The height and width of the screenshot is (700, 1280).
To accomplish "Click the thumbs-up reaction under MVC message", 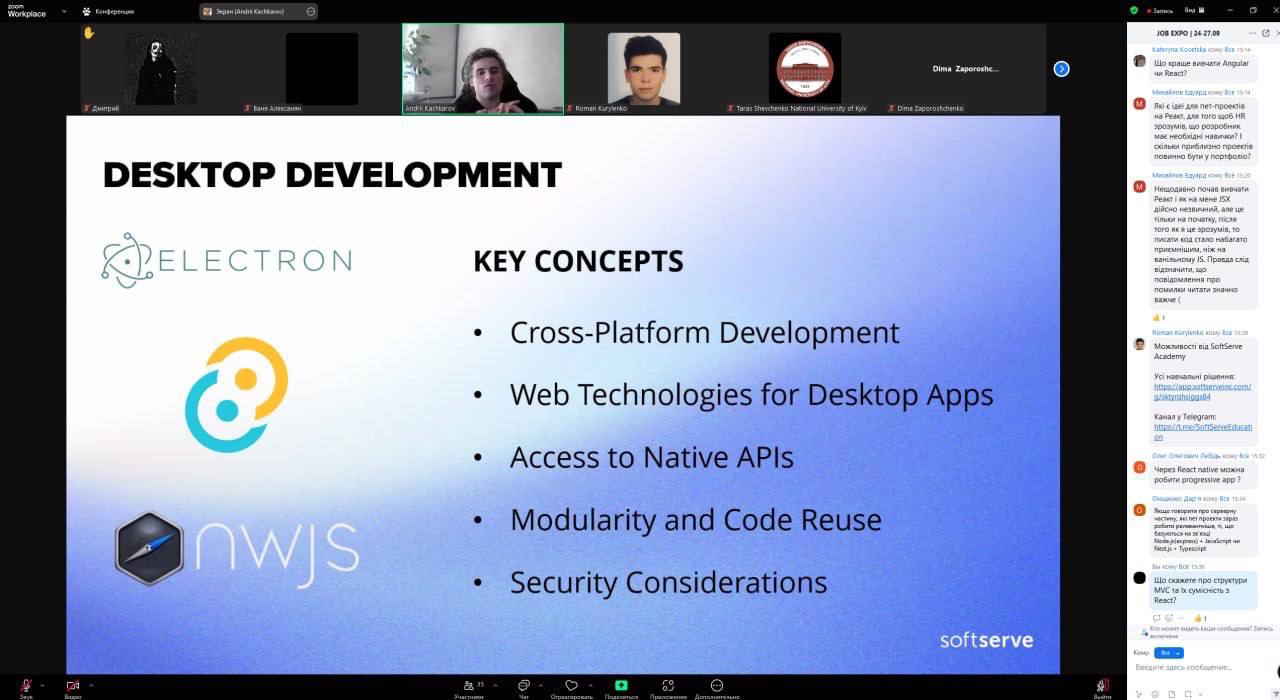I will point(1200,618).
